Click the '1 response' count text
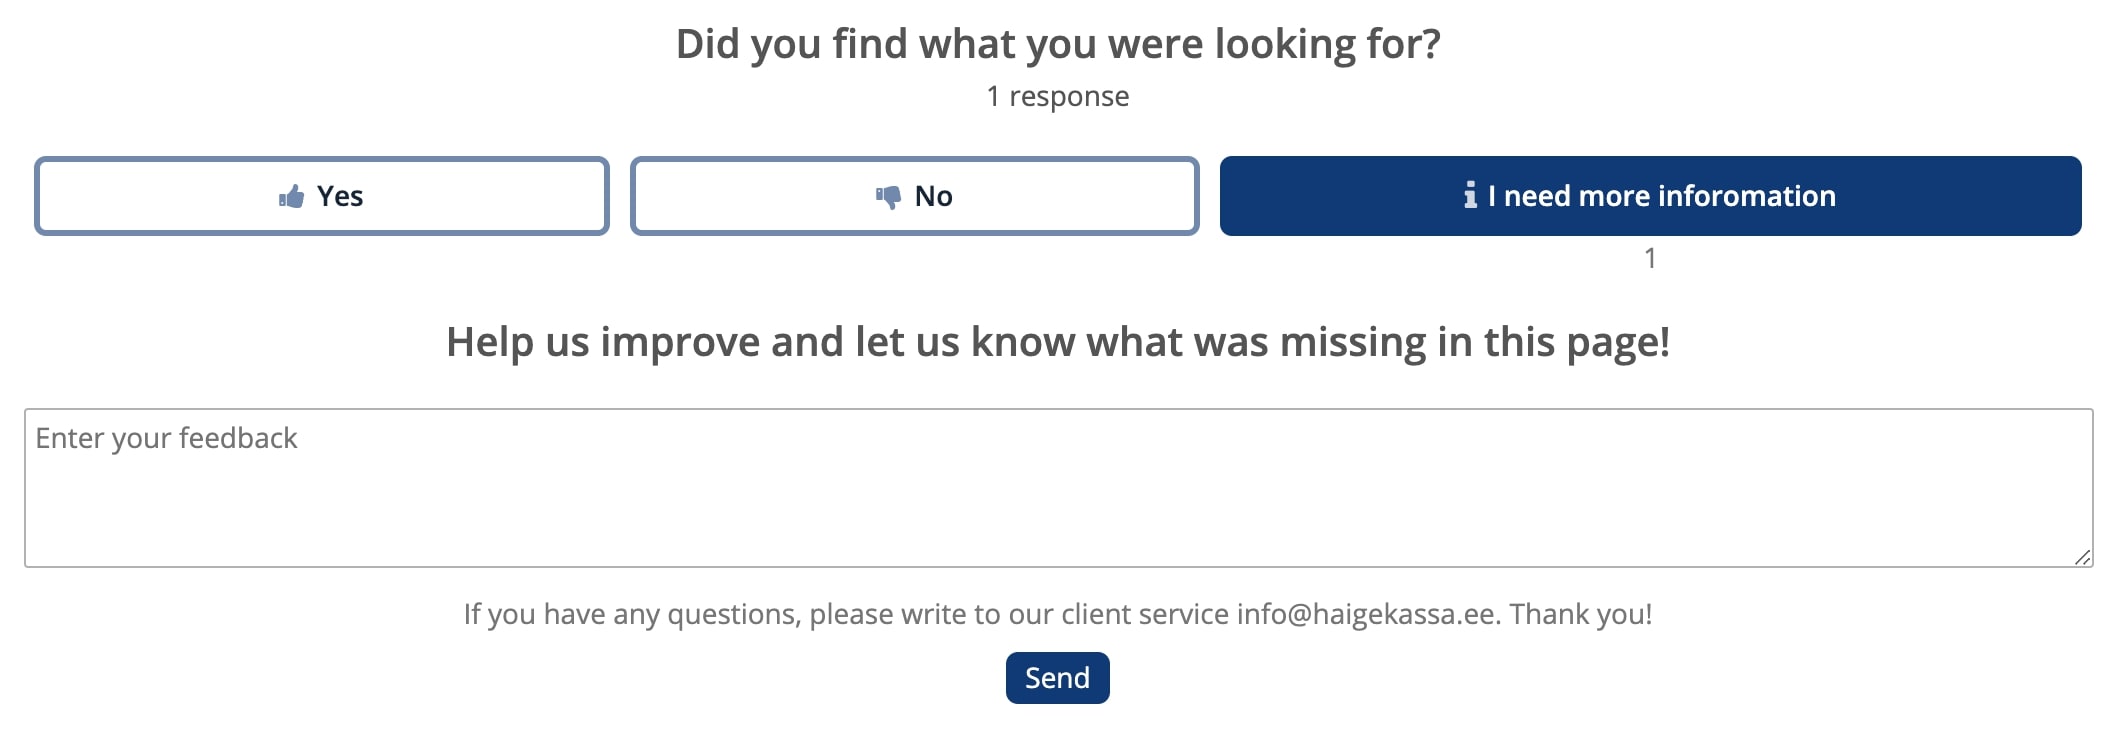This screenshot has height=736, width=2118. [1058, 96]
